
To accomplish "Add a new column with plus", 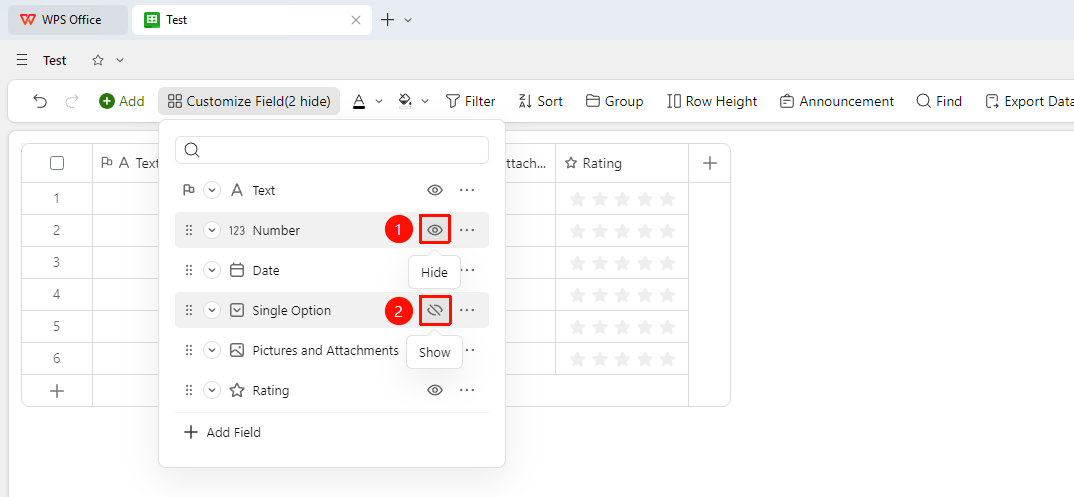I will [710, 163].
